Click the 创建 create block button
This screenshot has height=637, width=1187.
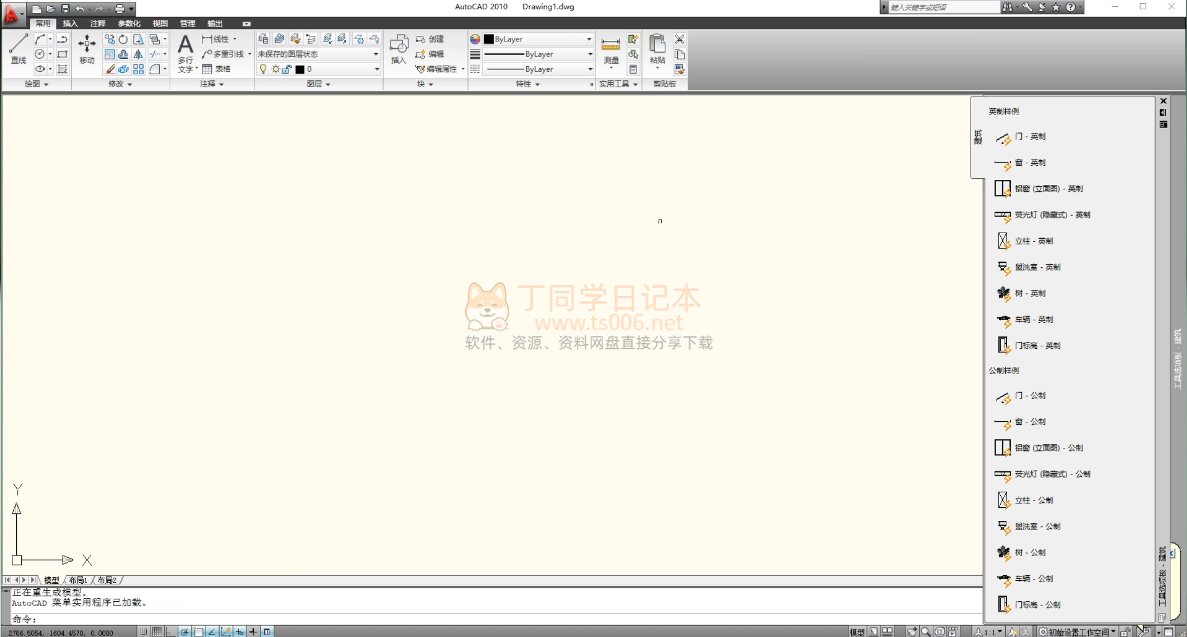pos(430,39)
